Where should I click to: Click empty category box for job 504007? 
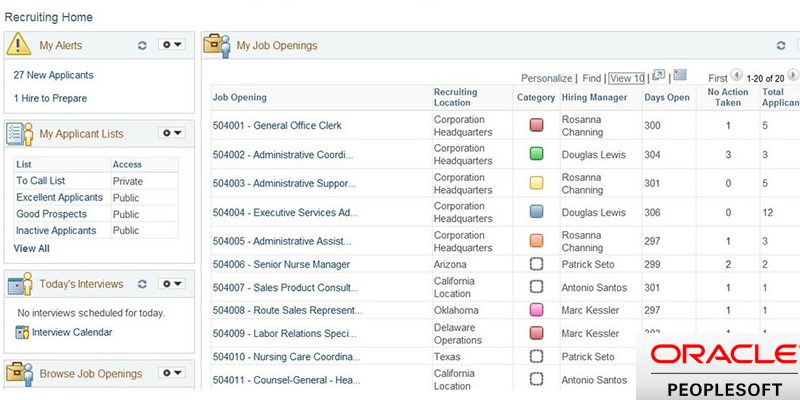(536, 287)
